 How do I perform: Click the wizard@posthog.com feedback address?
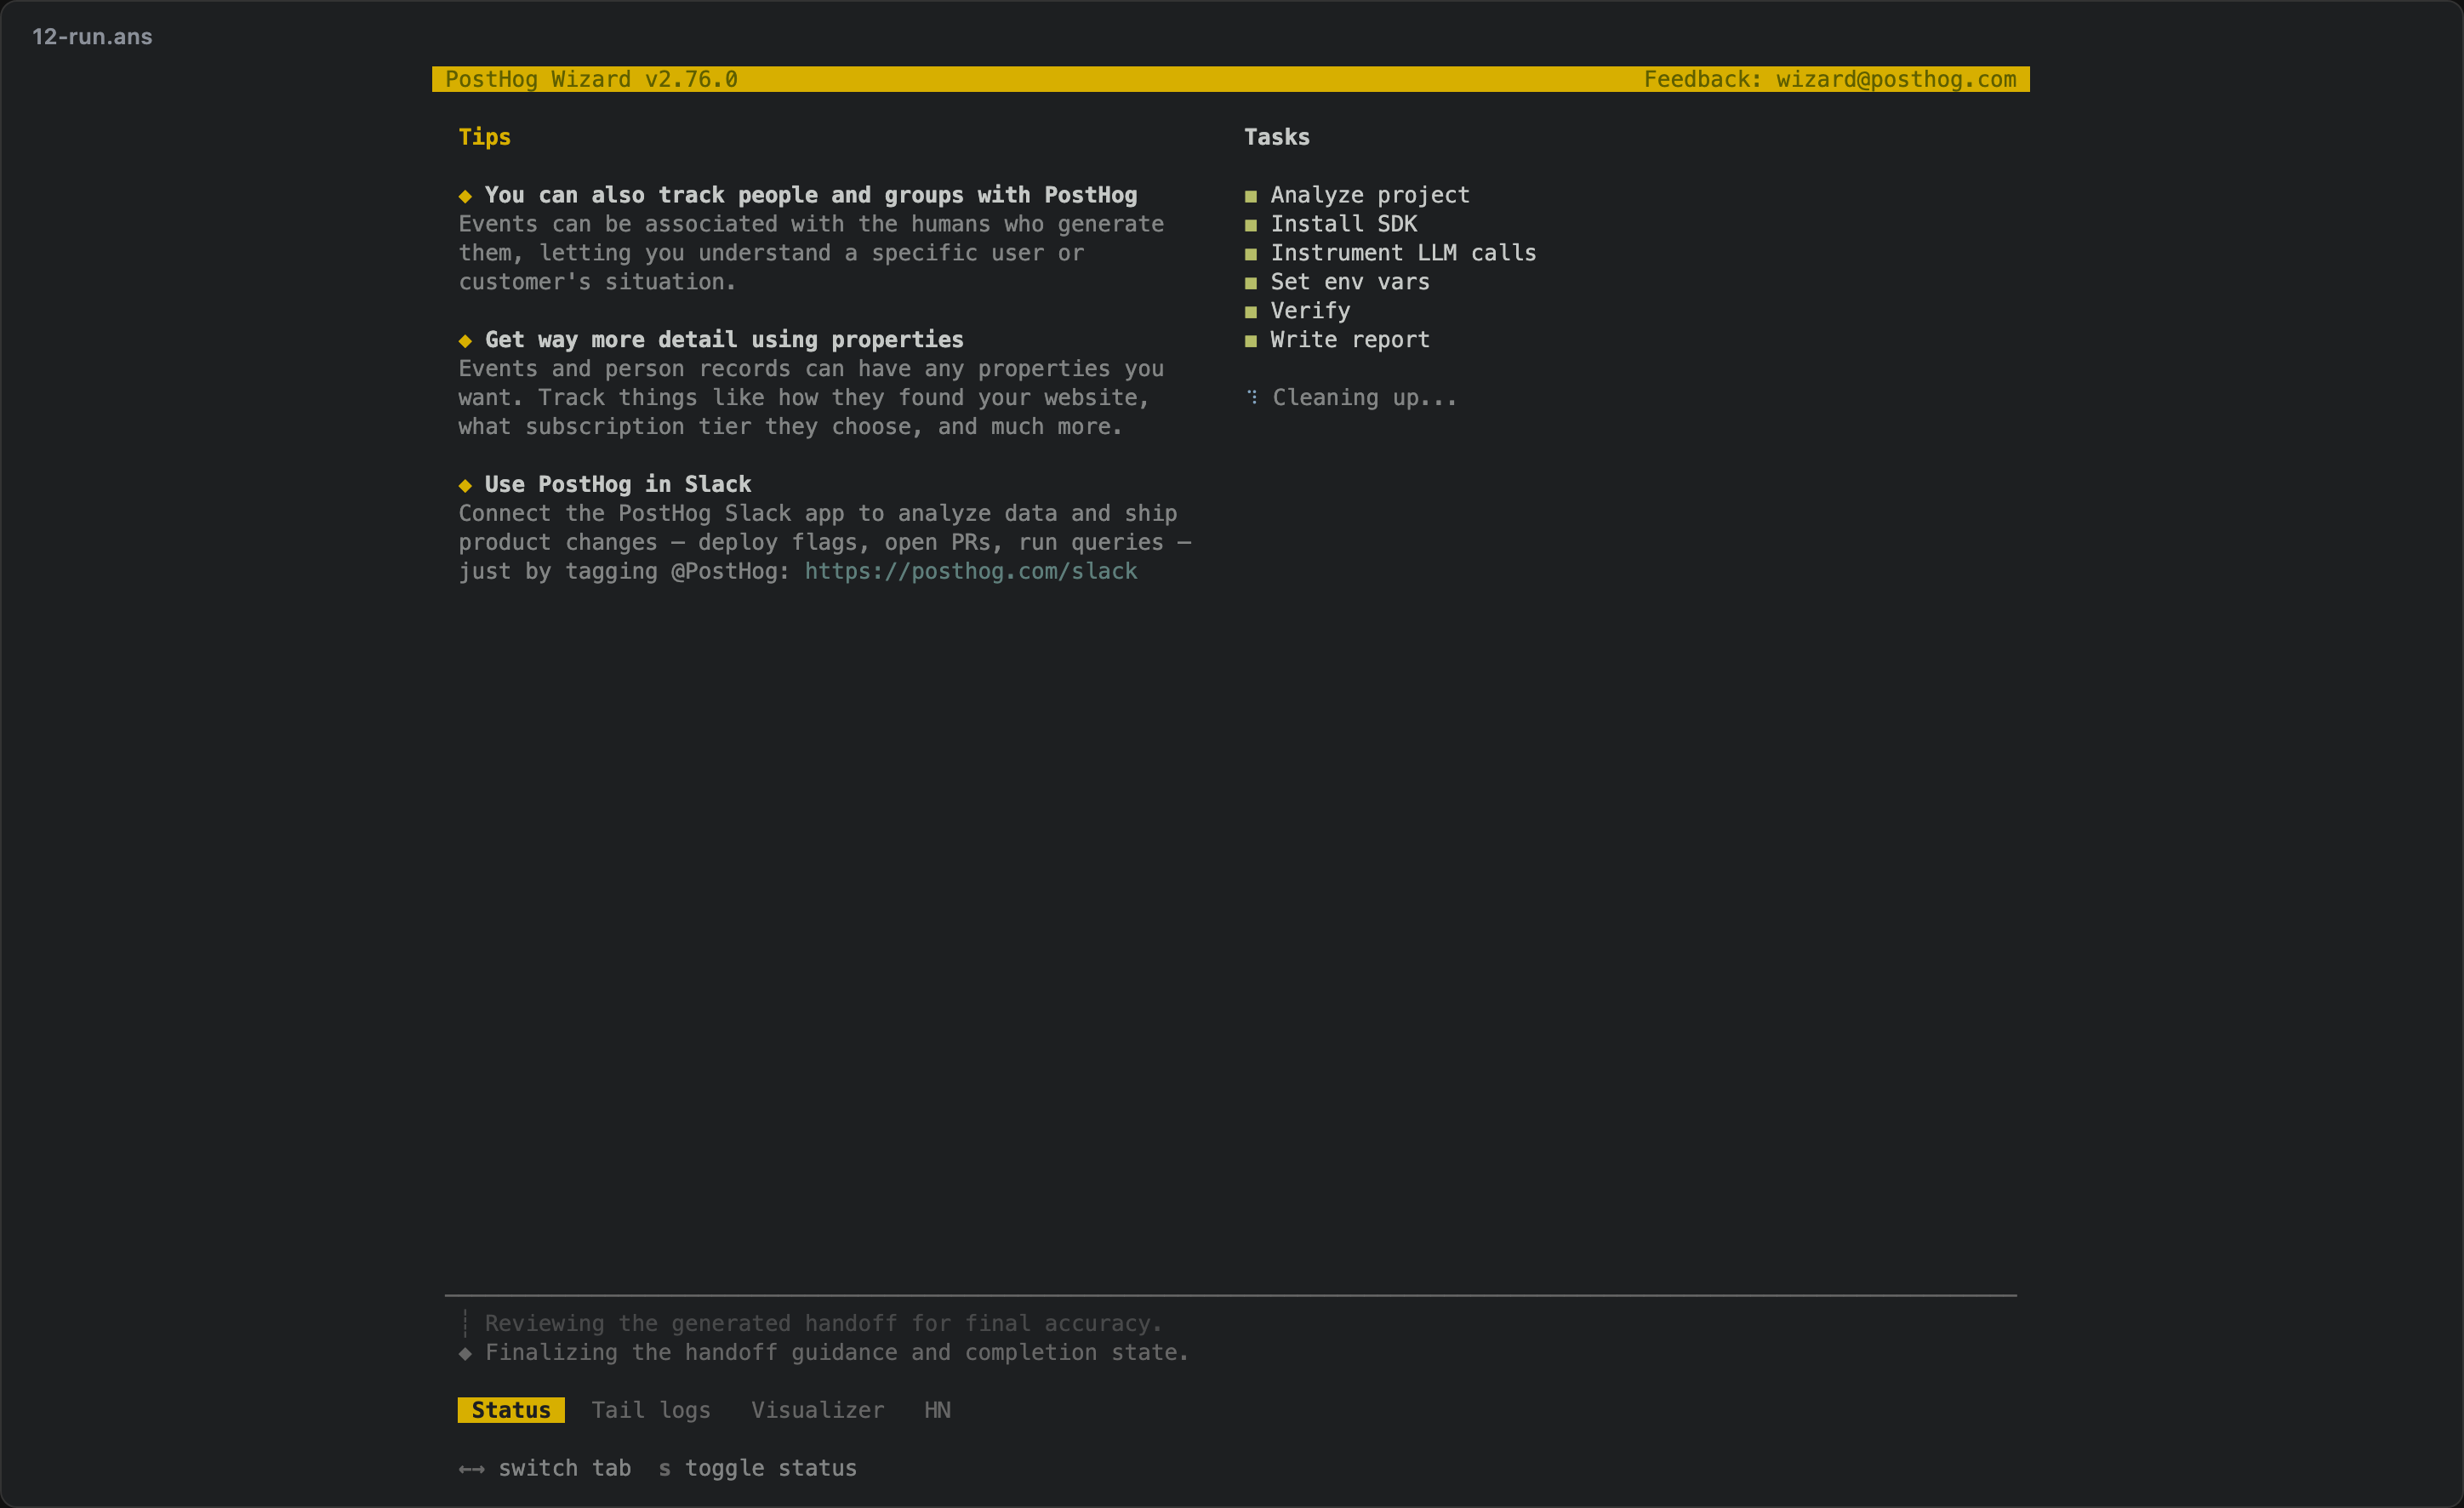(x=1896, y=79)
